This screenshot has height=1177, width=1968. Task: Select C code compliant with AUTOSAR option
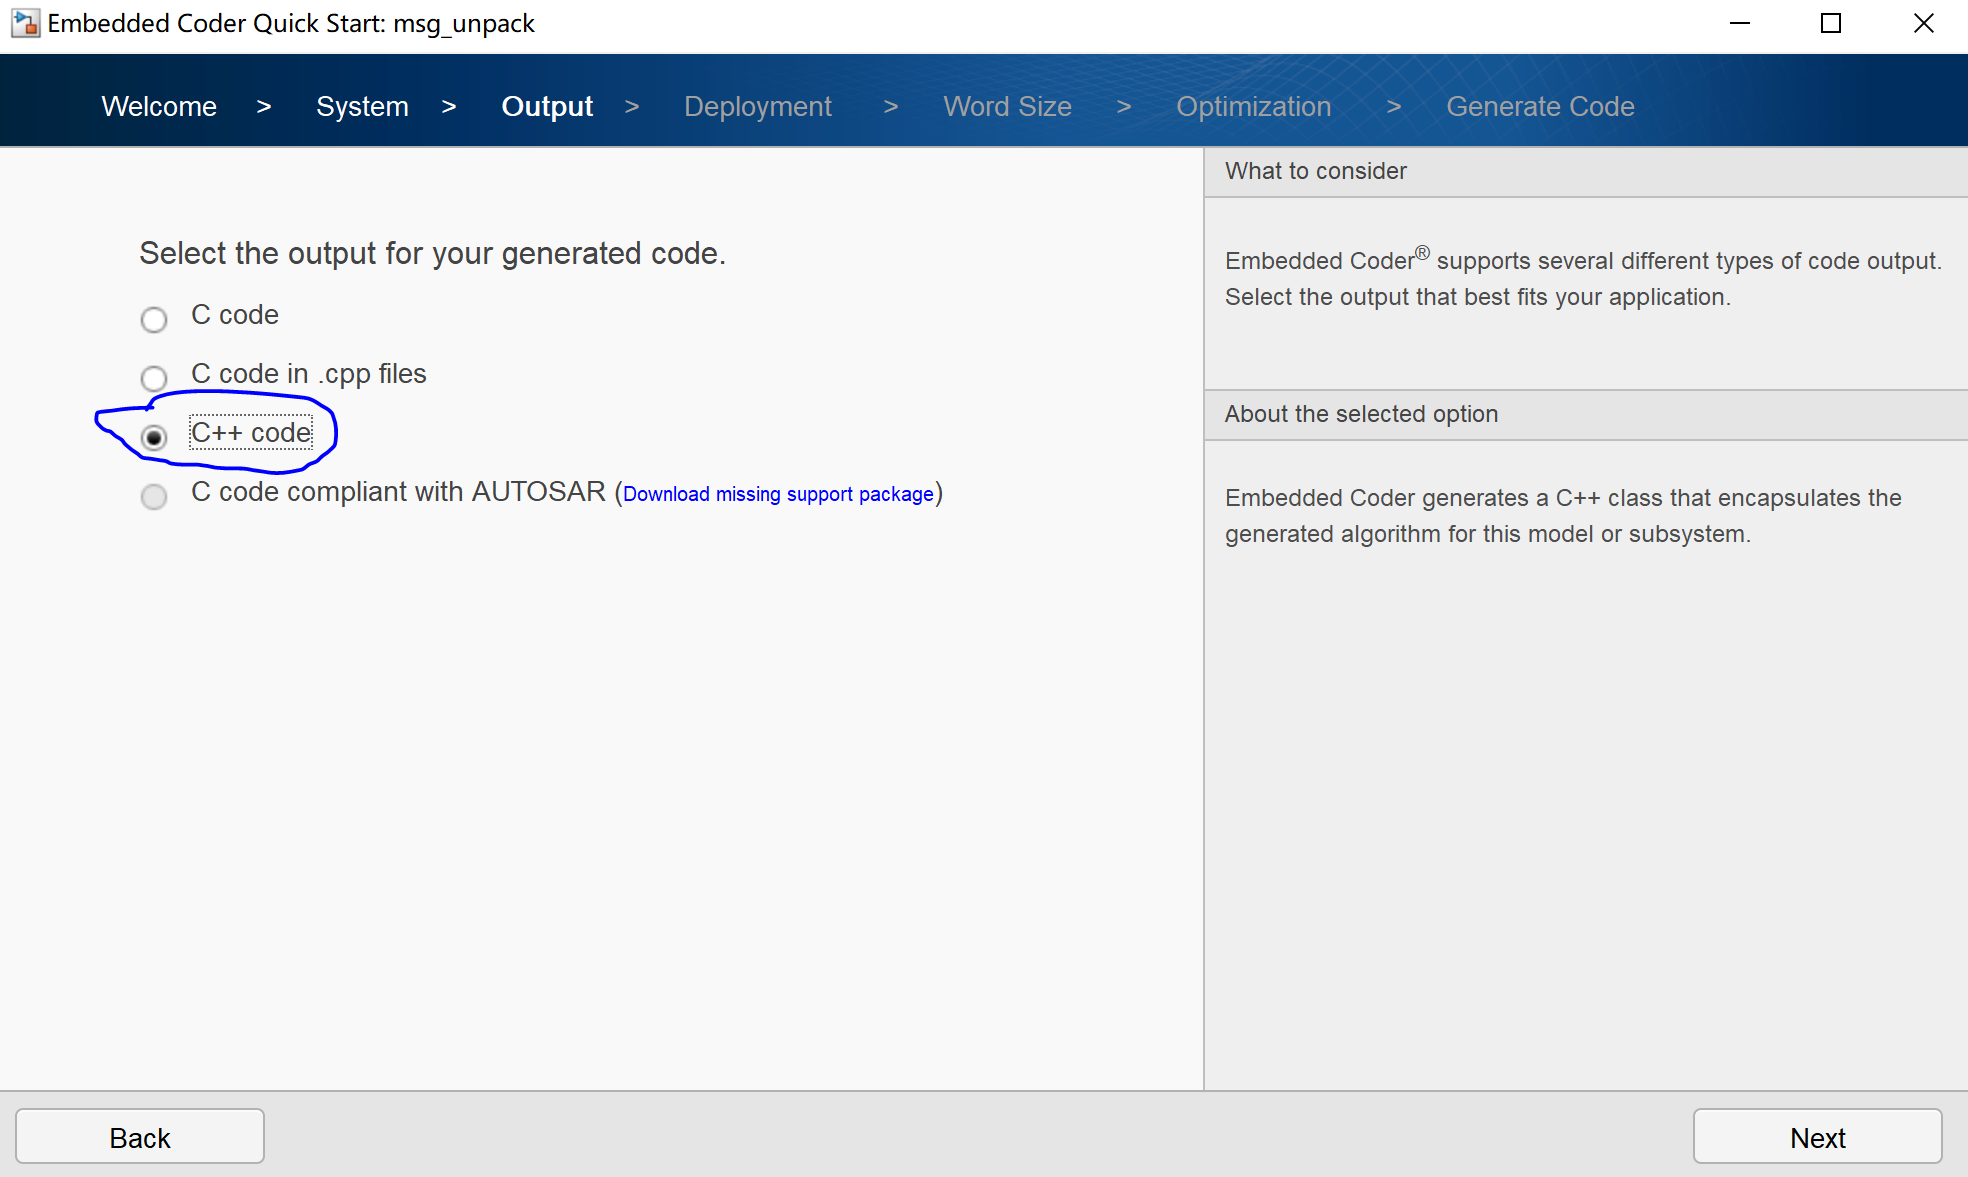point(154,496)
